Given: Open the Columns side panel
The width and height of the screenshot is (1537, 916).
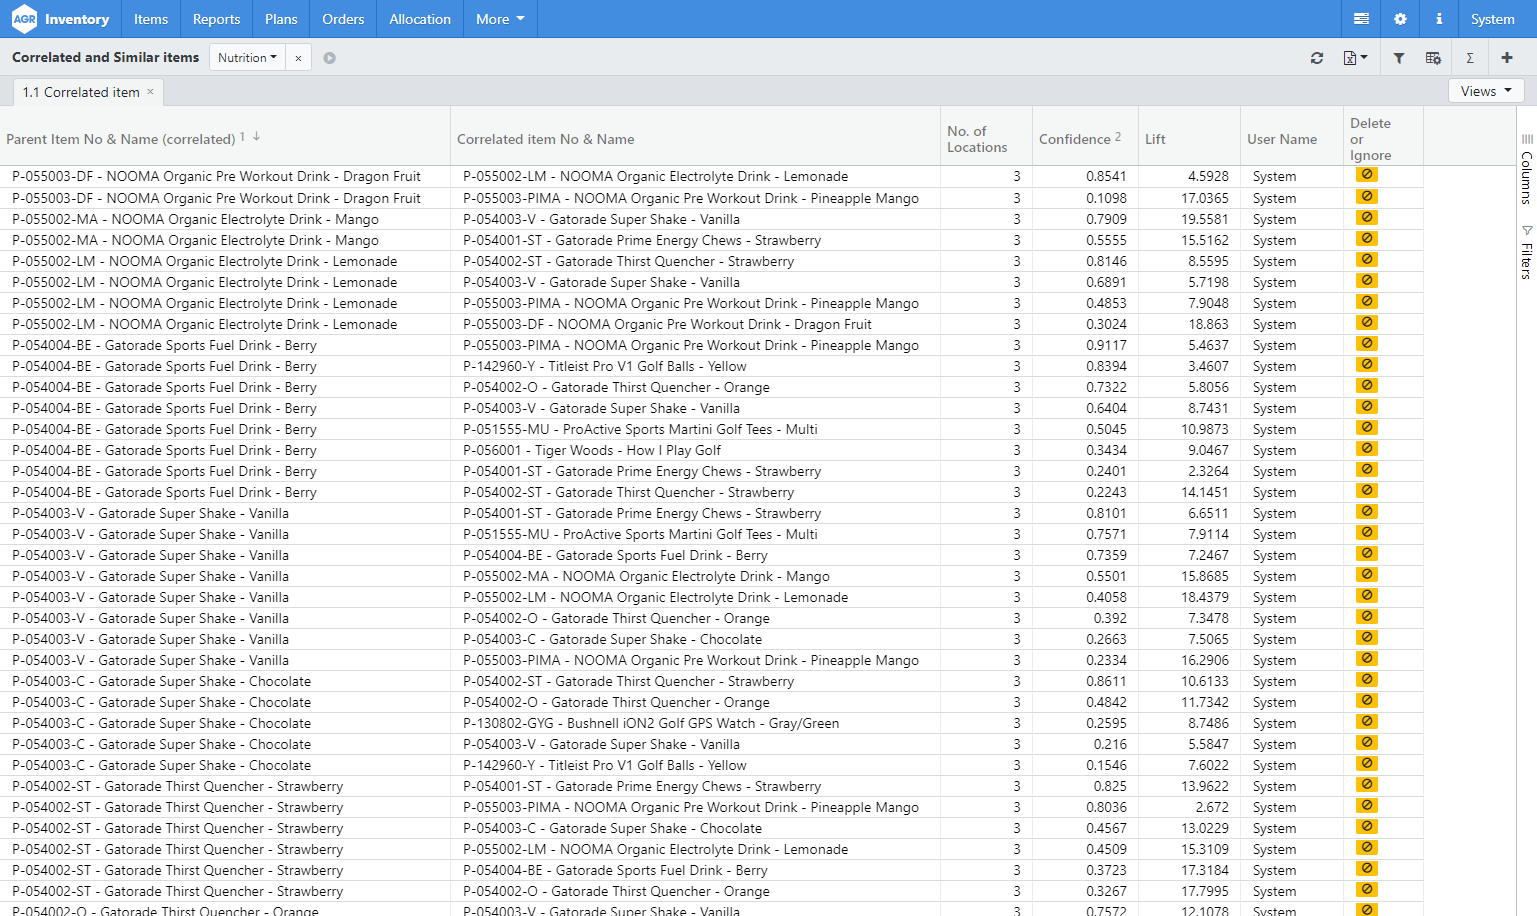Looking at the screenshot, I should pos(1526,170).
